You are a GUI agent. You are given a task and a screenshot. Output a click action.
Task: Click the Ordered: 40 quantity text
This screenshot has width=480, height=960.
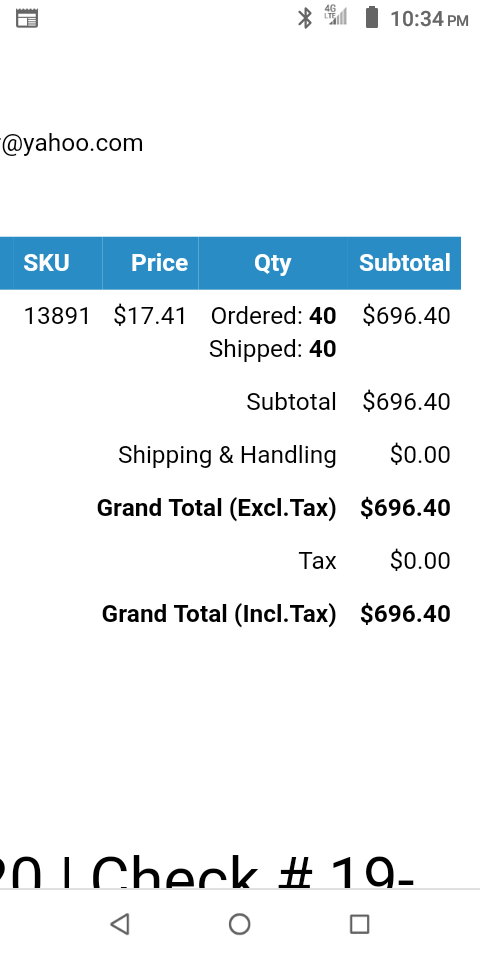tap(274, 316)
